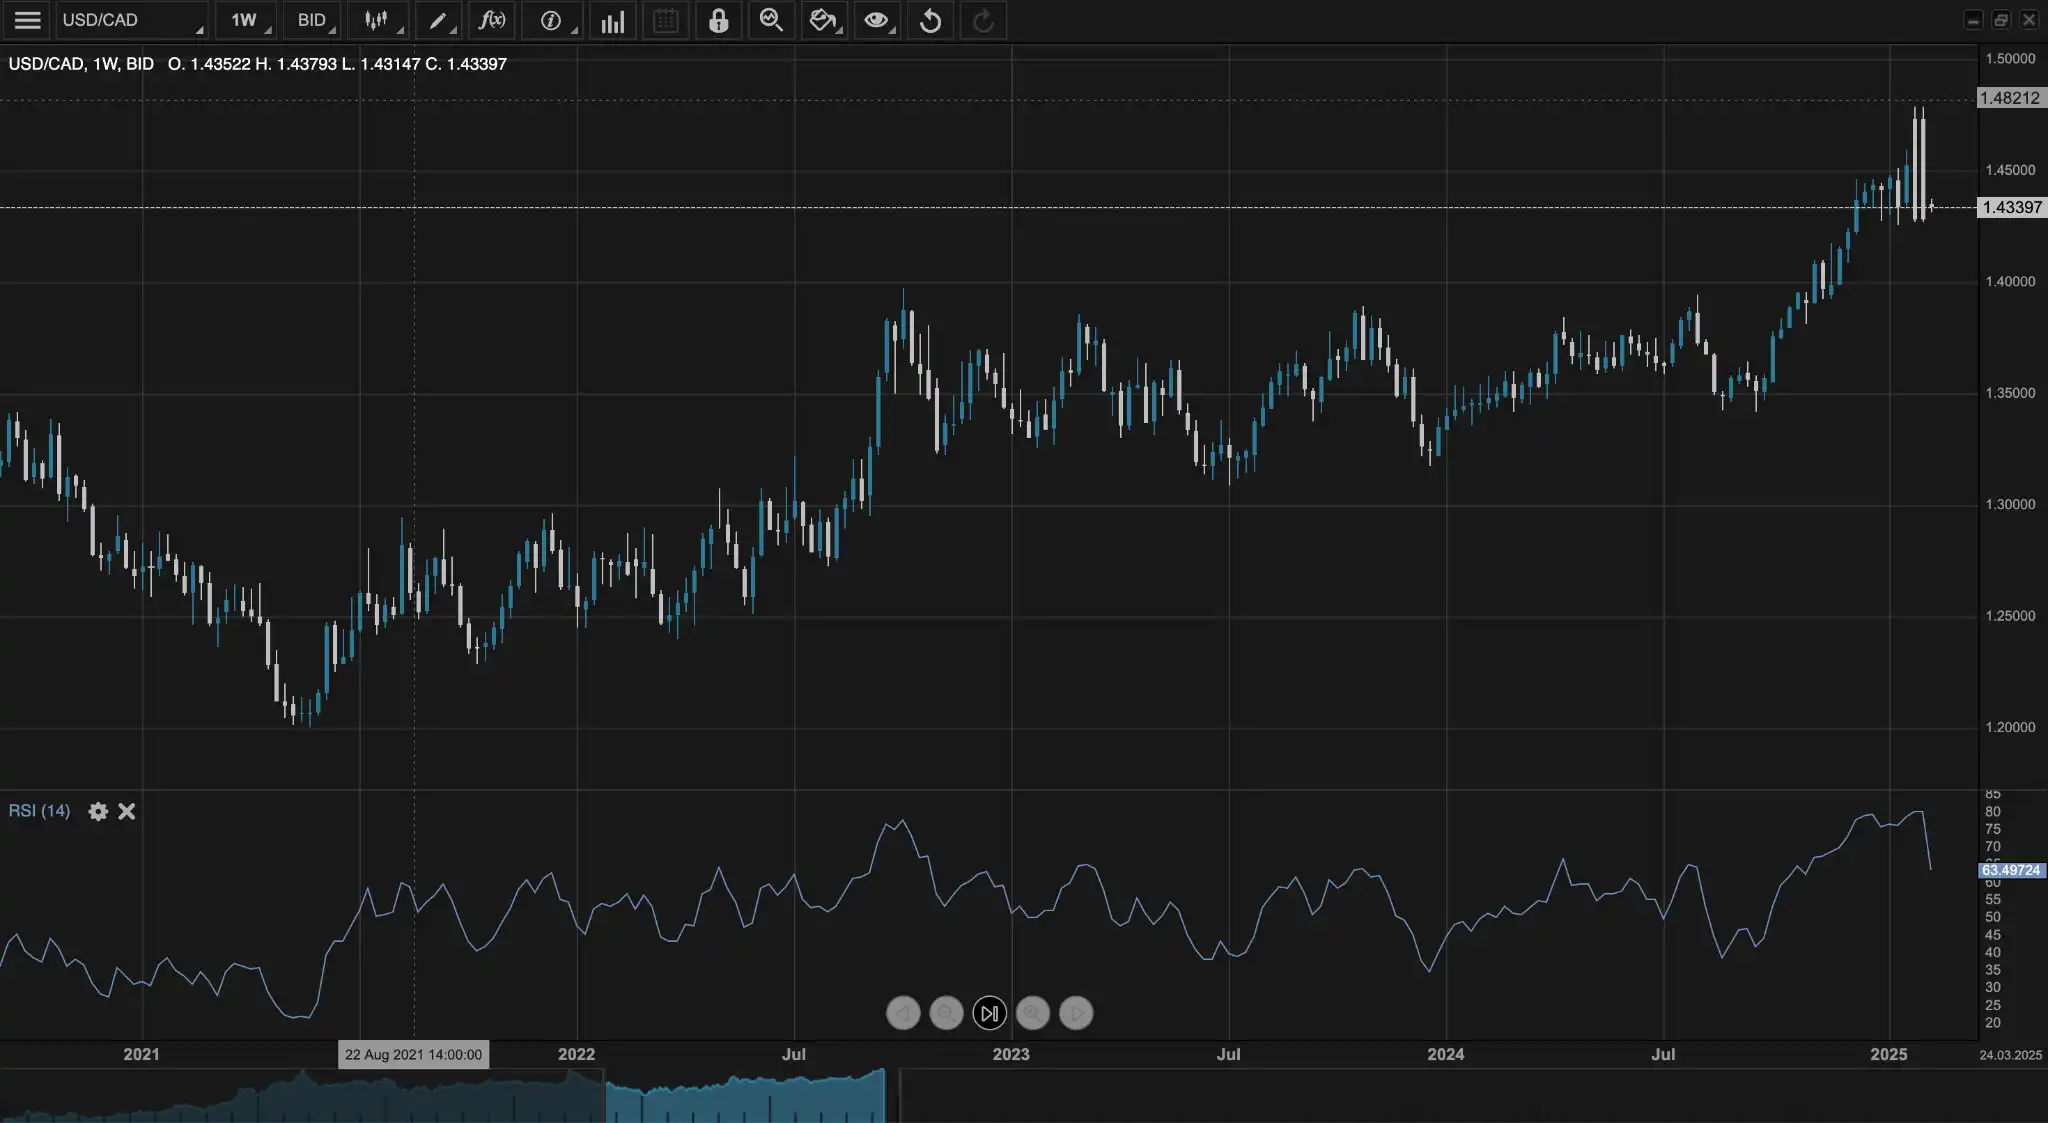Toggle the eye visibility icon
The width and height of the screenshot is (2048, 1123).
876,20
